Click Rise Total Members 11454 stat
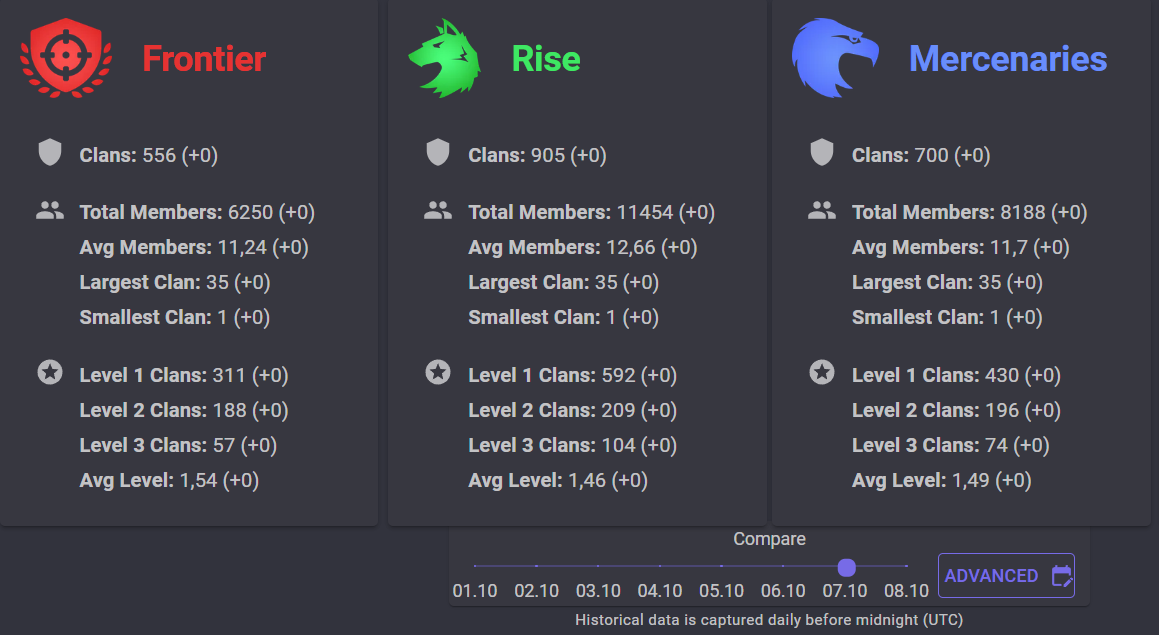 point(591,212)
